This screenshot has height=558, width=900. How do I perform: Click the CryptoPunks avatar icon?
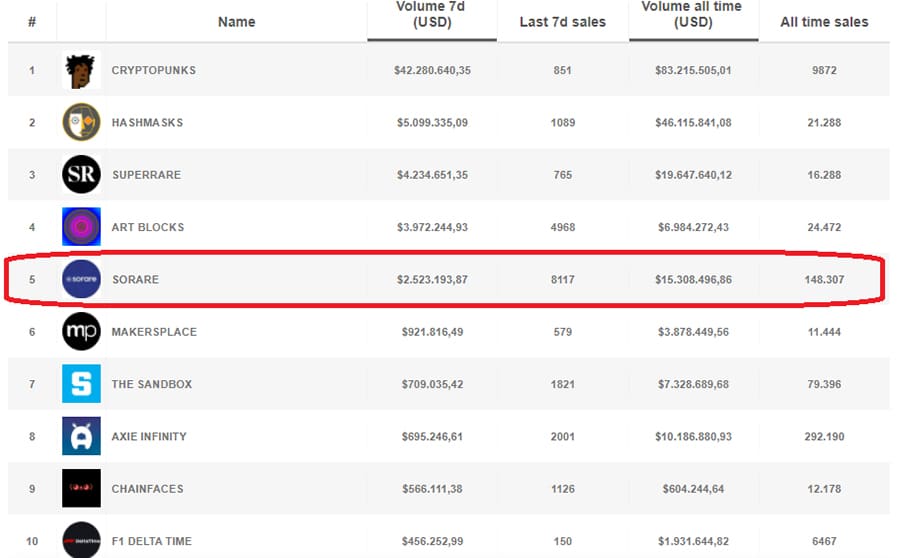pos(81,70)
